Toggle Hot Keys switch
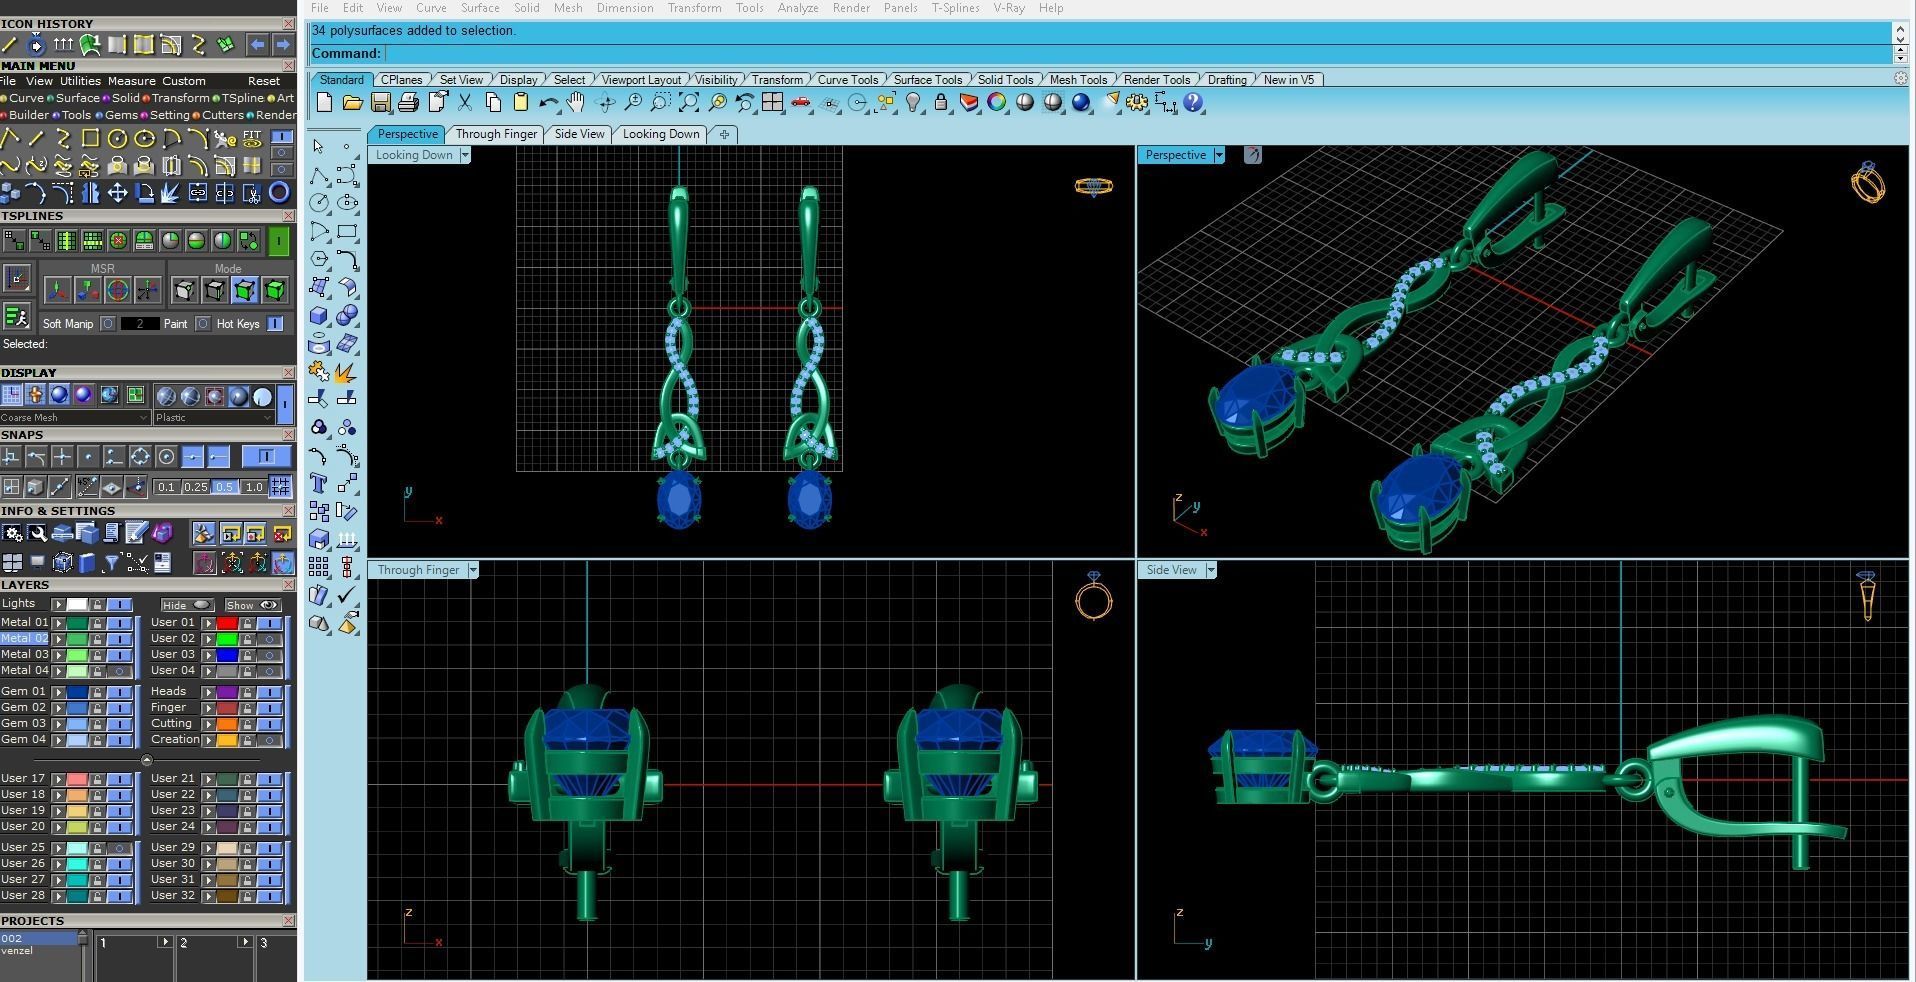The image size is (1916, 982). coord(275,324)
